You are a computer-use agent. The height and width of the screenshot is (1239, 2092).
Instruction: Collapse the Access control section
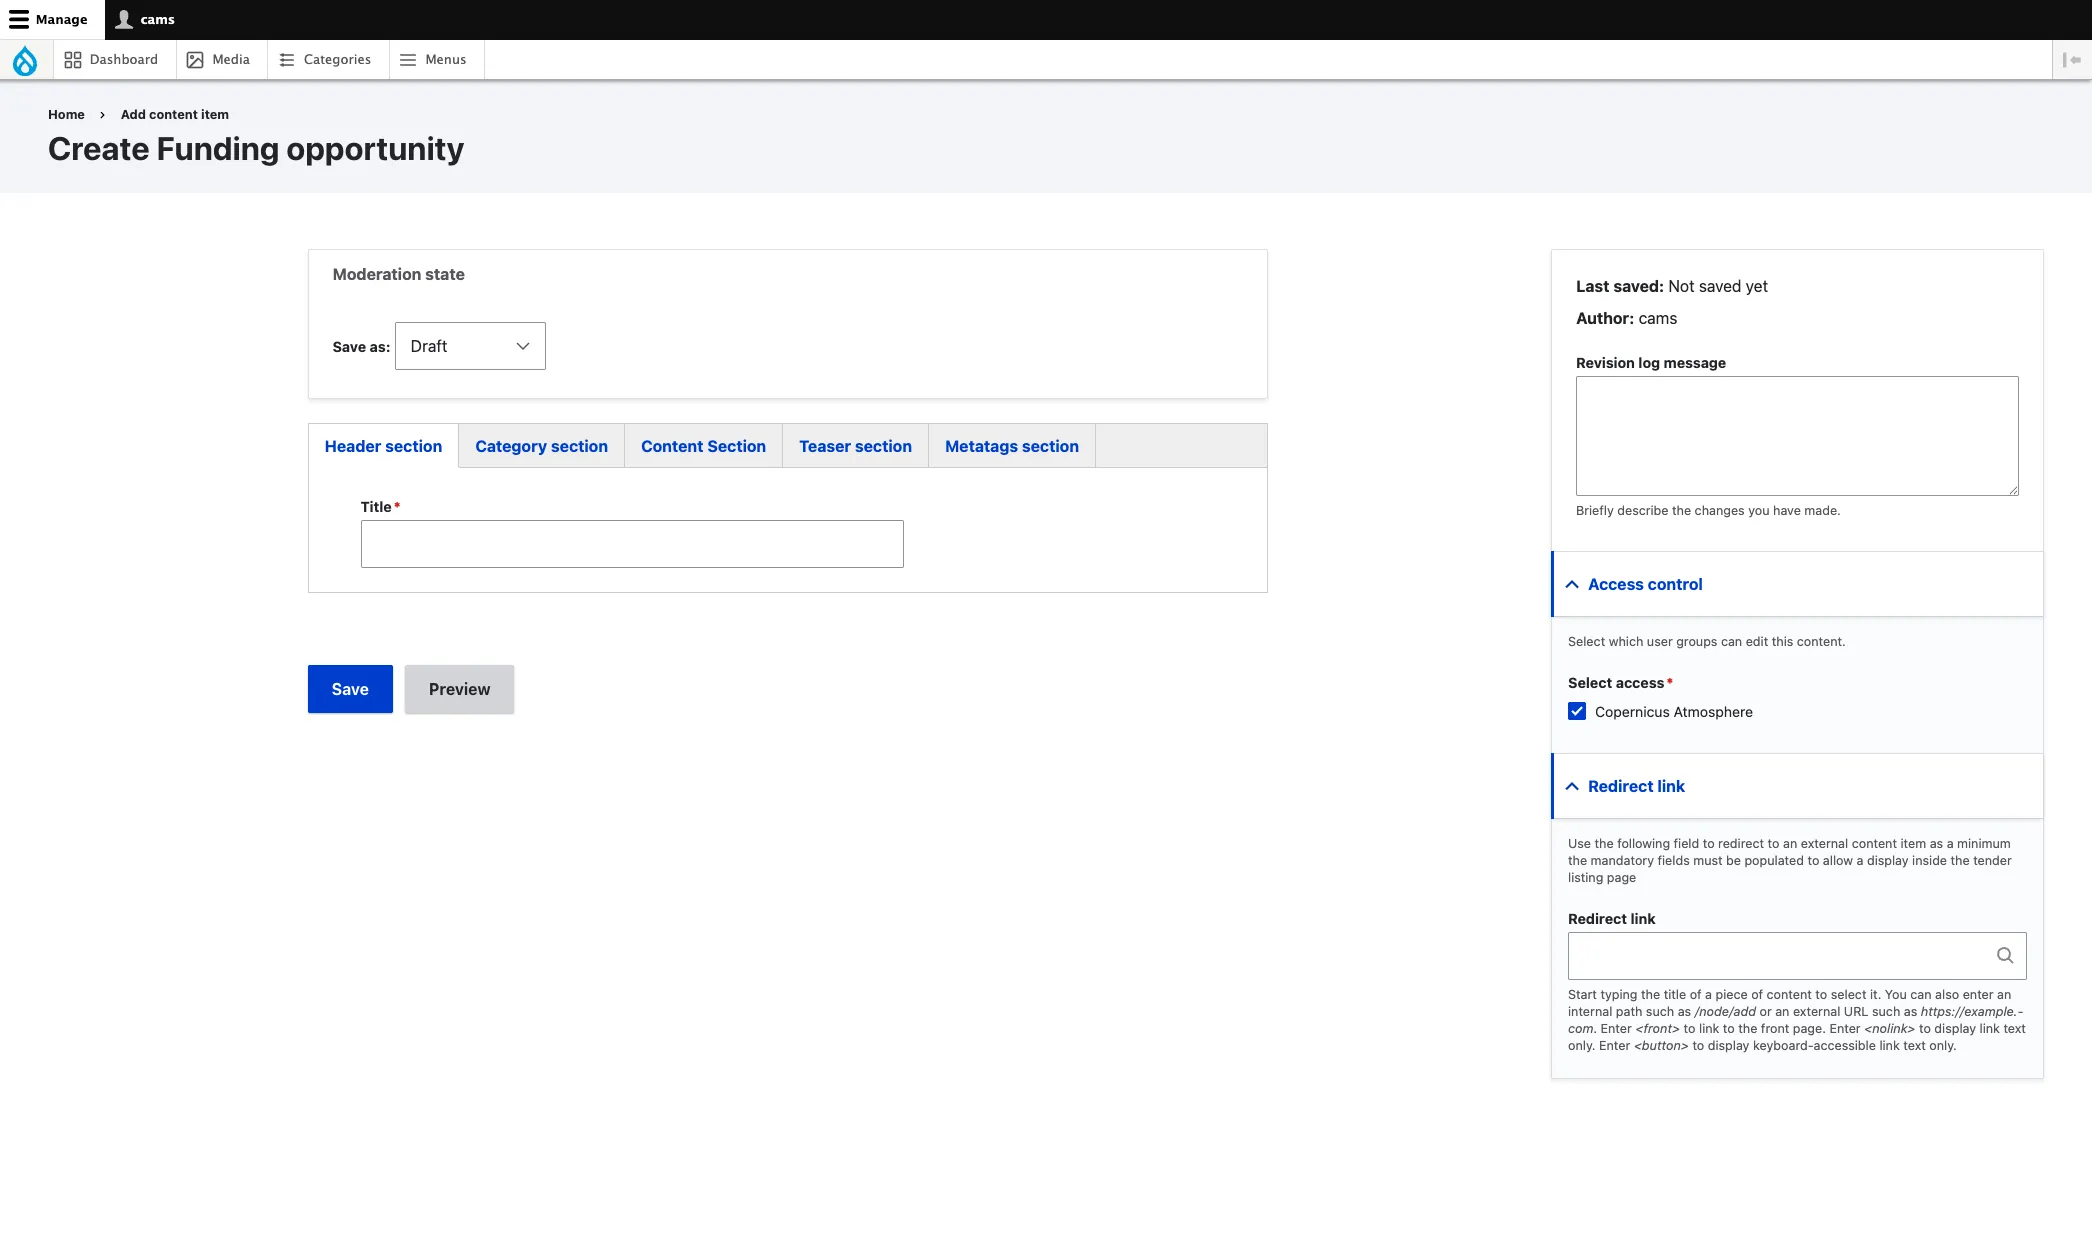point(1797,584)
